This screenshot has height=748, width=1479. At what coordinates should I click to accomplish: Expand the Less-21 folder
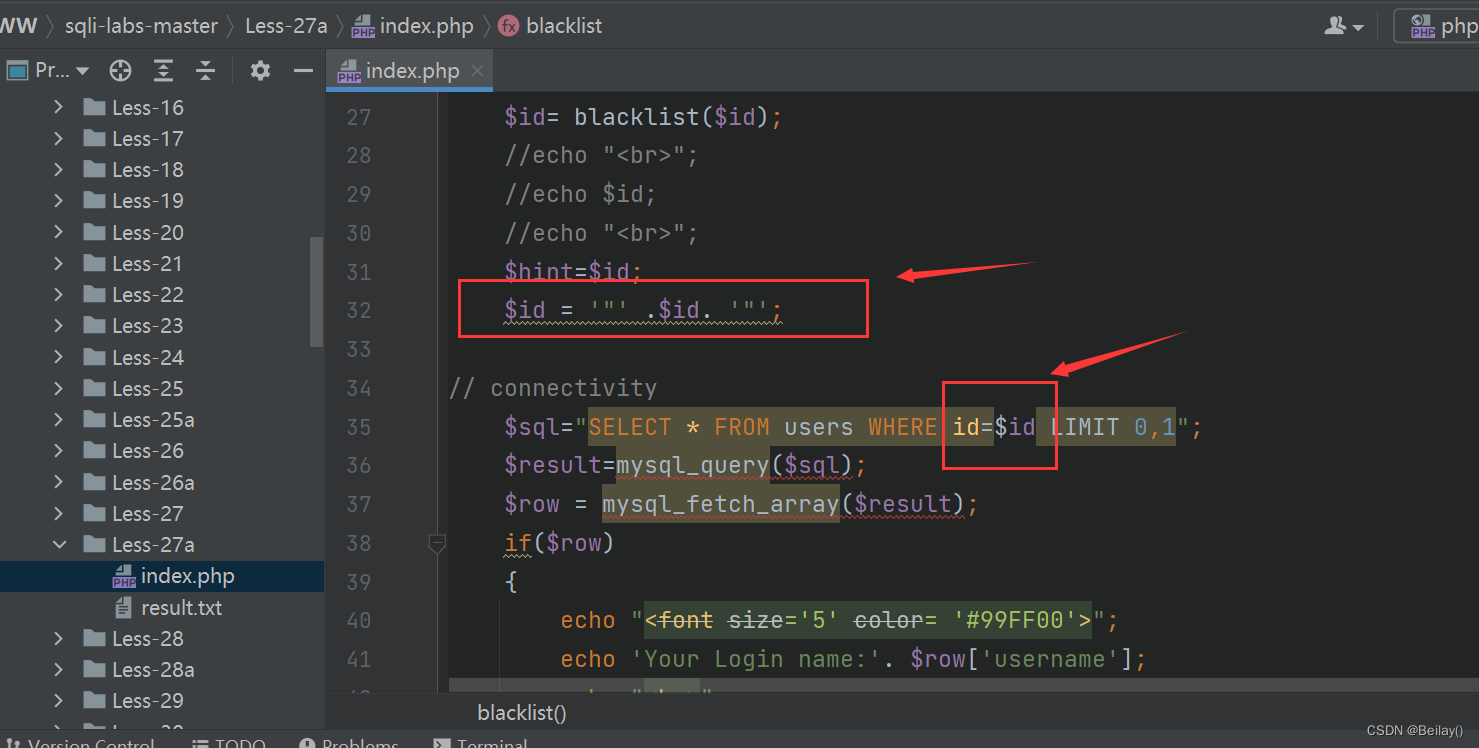click(x=58, y=263)
